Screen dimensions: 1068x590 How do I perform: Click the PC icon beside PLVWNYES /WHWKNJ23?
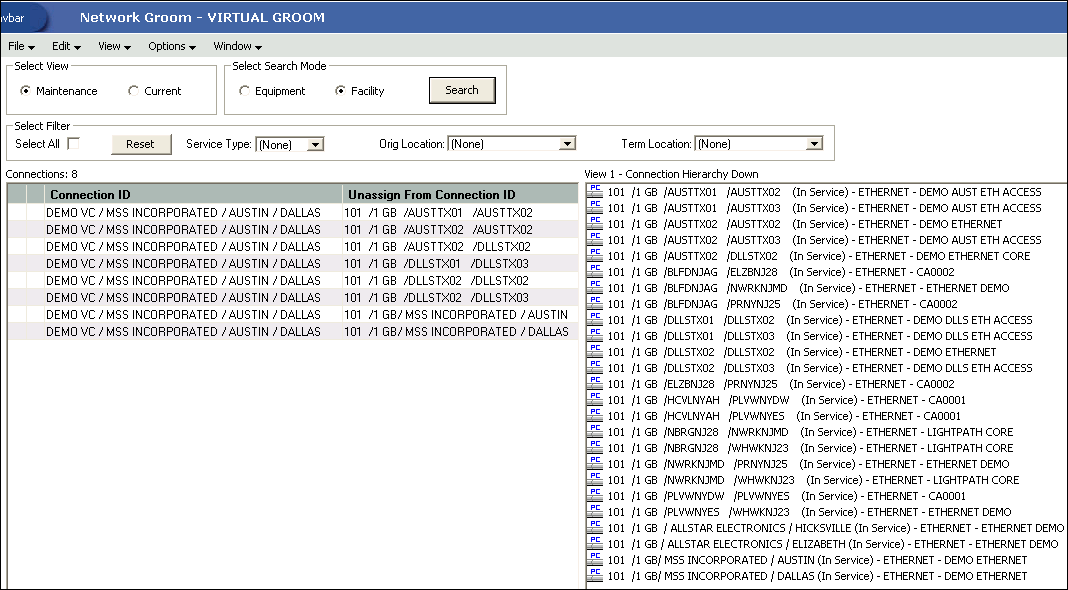[x=594, y=511]
